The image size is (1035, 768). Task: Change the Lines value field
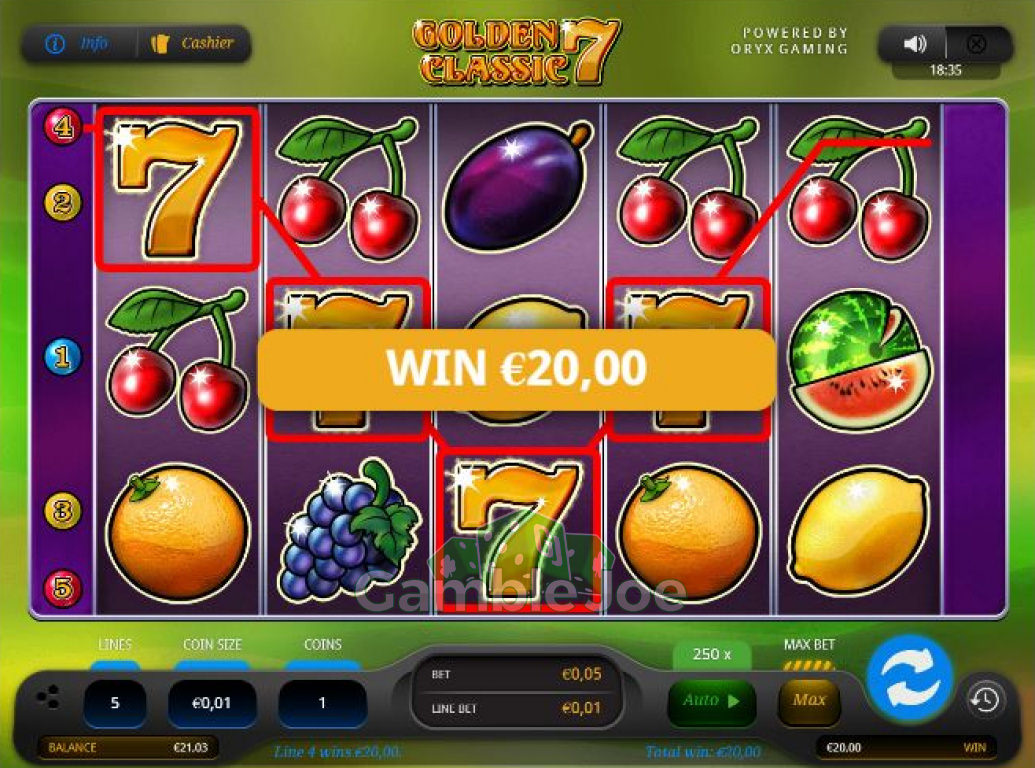[x=115, y=703]
